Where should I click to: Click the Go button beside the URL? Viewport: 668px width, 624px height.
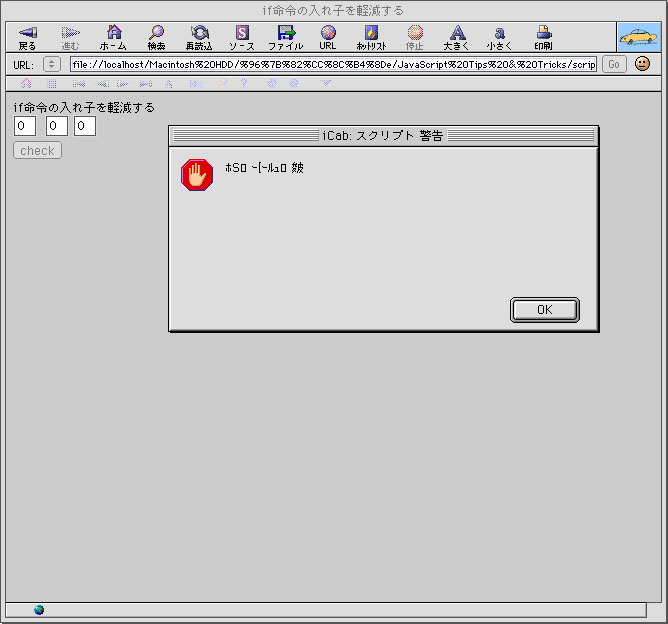pos(614,64)
